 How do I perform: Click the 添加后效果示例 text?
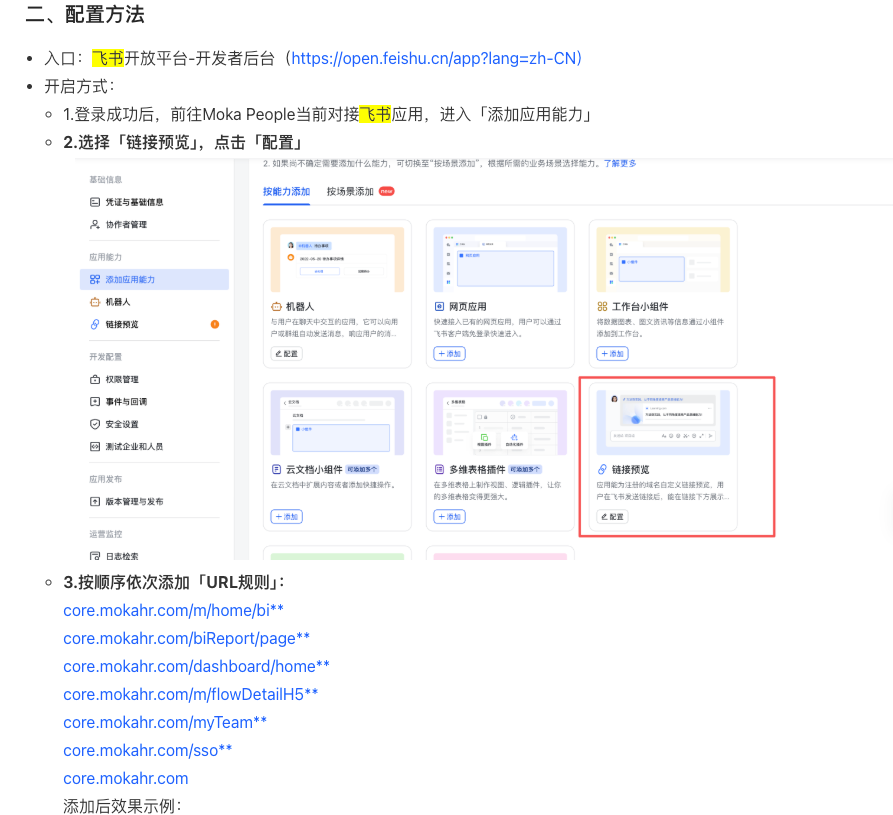click(x=122, y=806)
